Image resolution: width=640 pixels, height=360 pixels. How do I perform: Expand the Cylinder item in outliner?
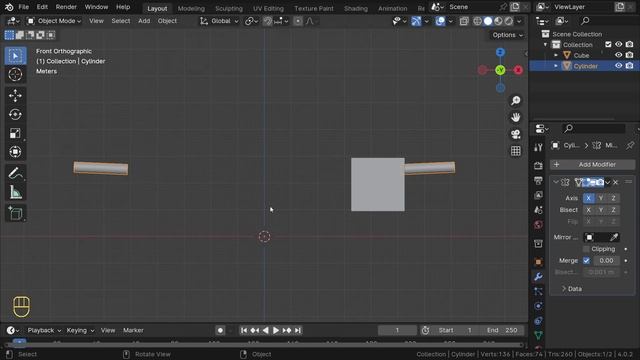point(556,66)
